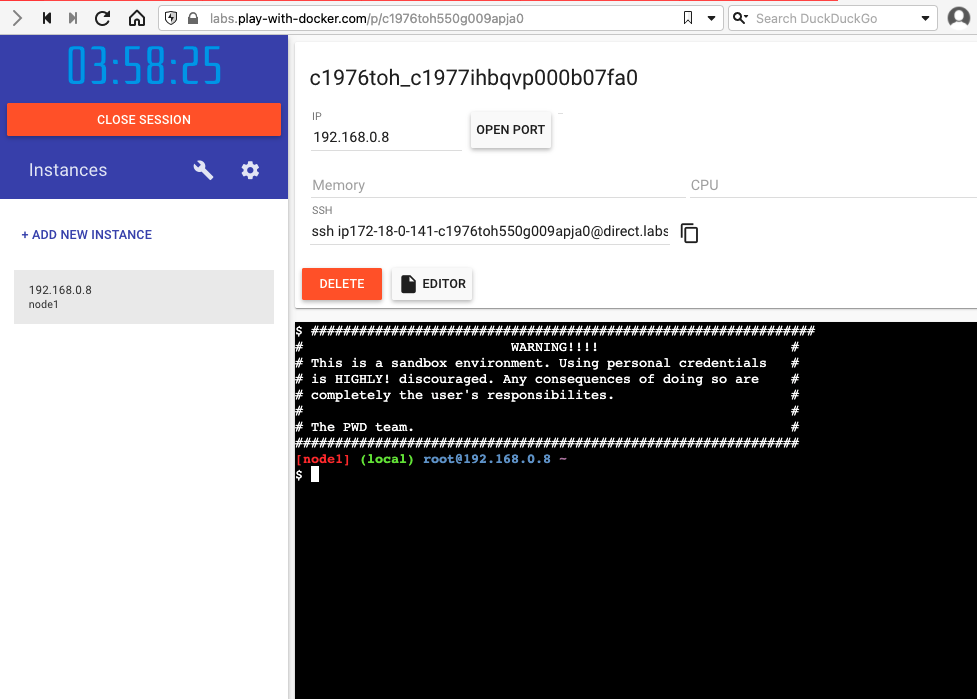The image size is (977, 699).
Task: Click the address bar URL
Action: (366, 19)
